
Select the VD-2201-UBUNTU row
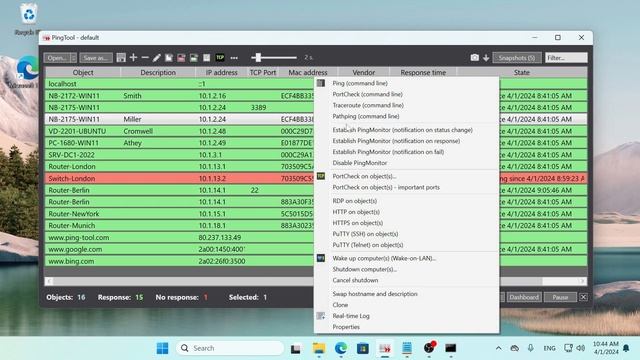pyautogui.click(x=316, y=131)
